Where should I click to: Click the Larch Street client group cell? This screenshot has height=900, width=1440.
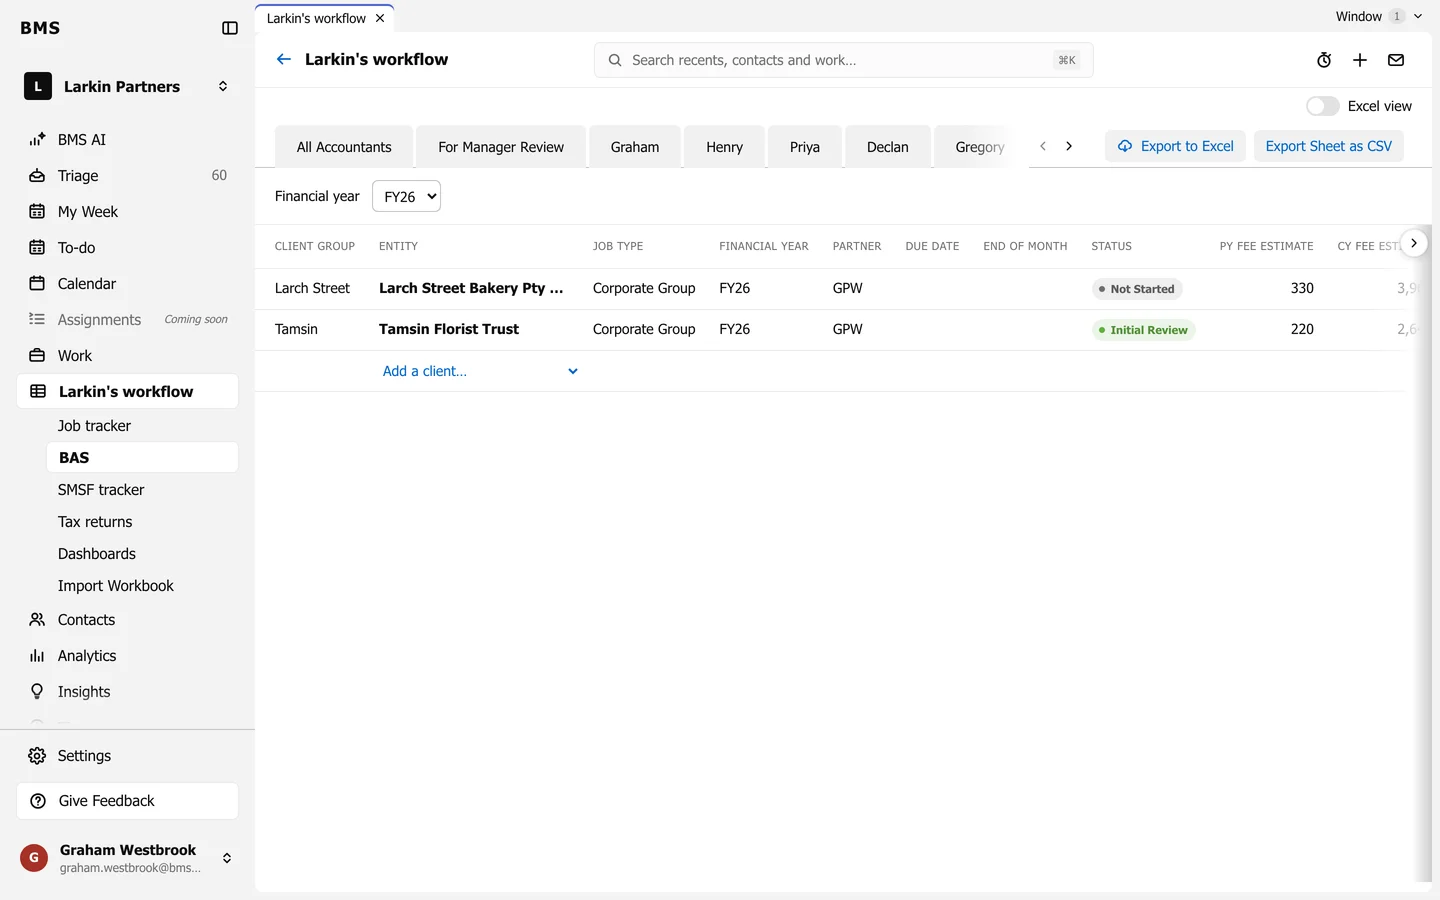click(312, 288)
